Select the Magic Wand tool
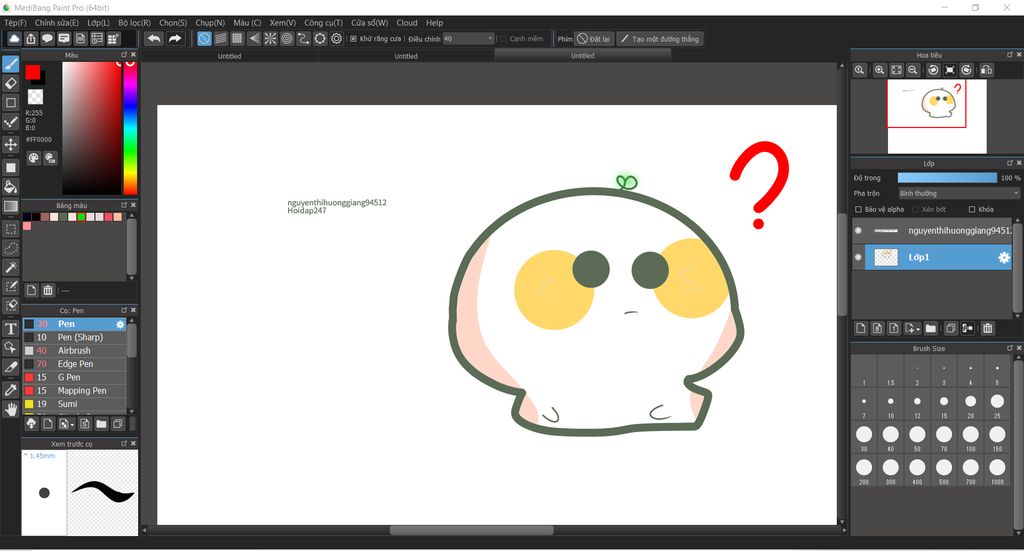The height and width of the screenshot is (551, 1024). coord(10,267)
